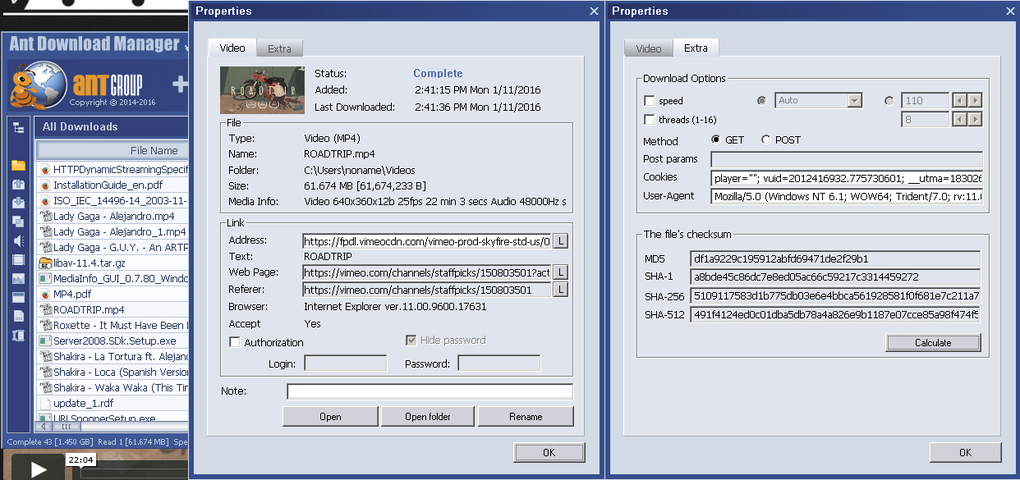
Task: Select the Shakira - Loca row
Action: 114,372
